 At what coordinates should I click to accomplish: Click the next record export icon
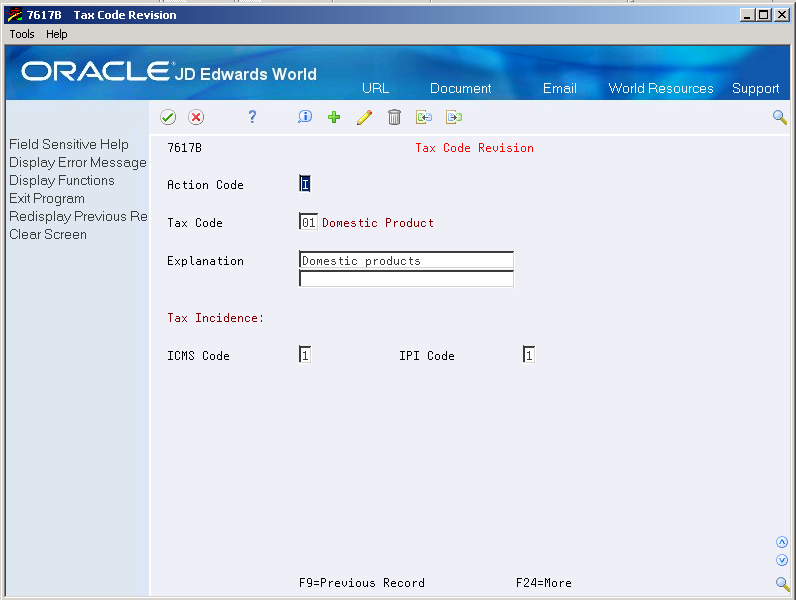point(454,117)
